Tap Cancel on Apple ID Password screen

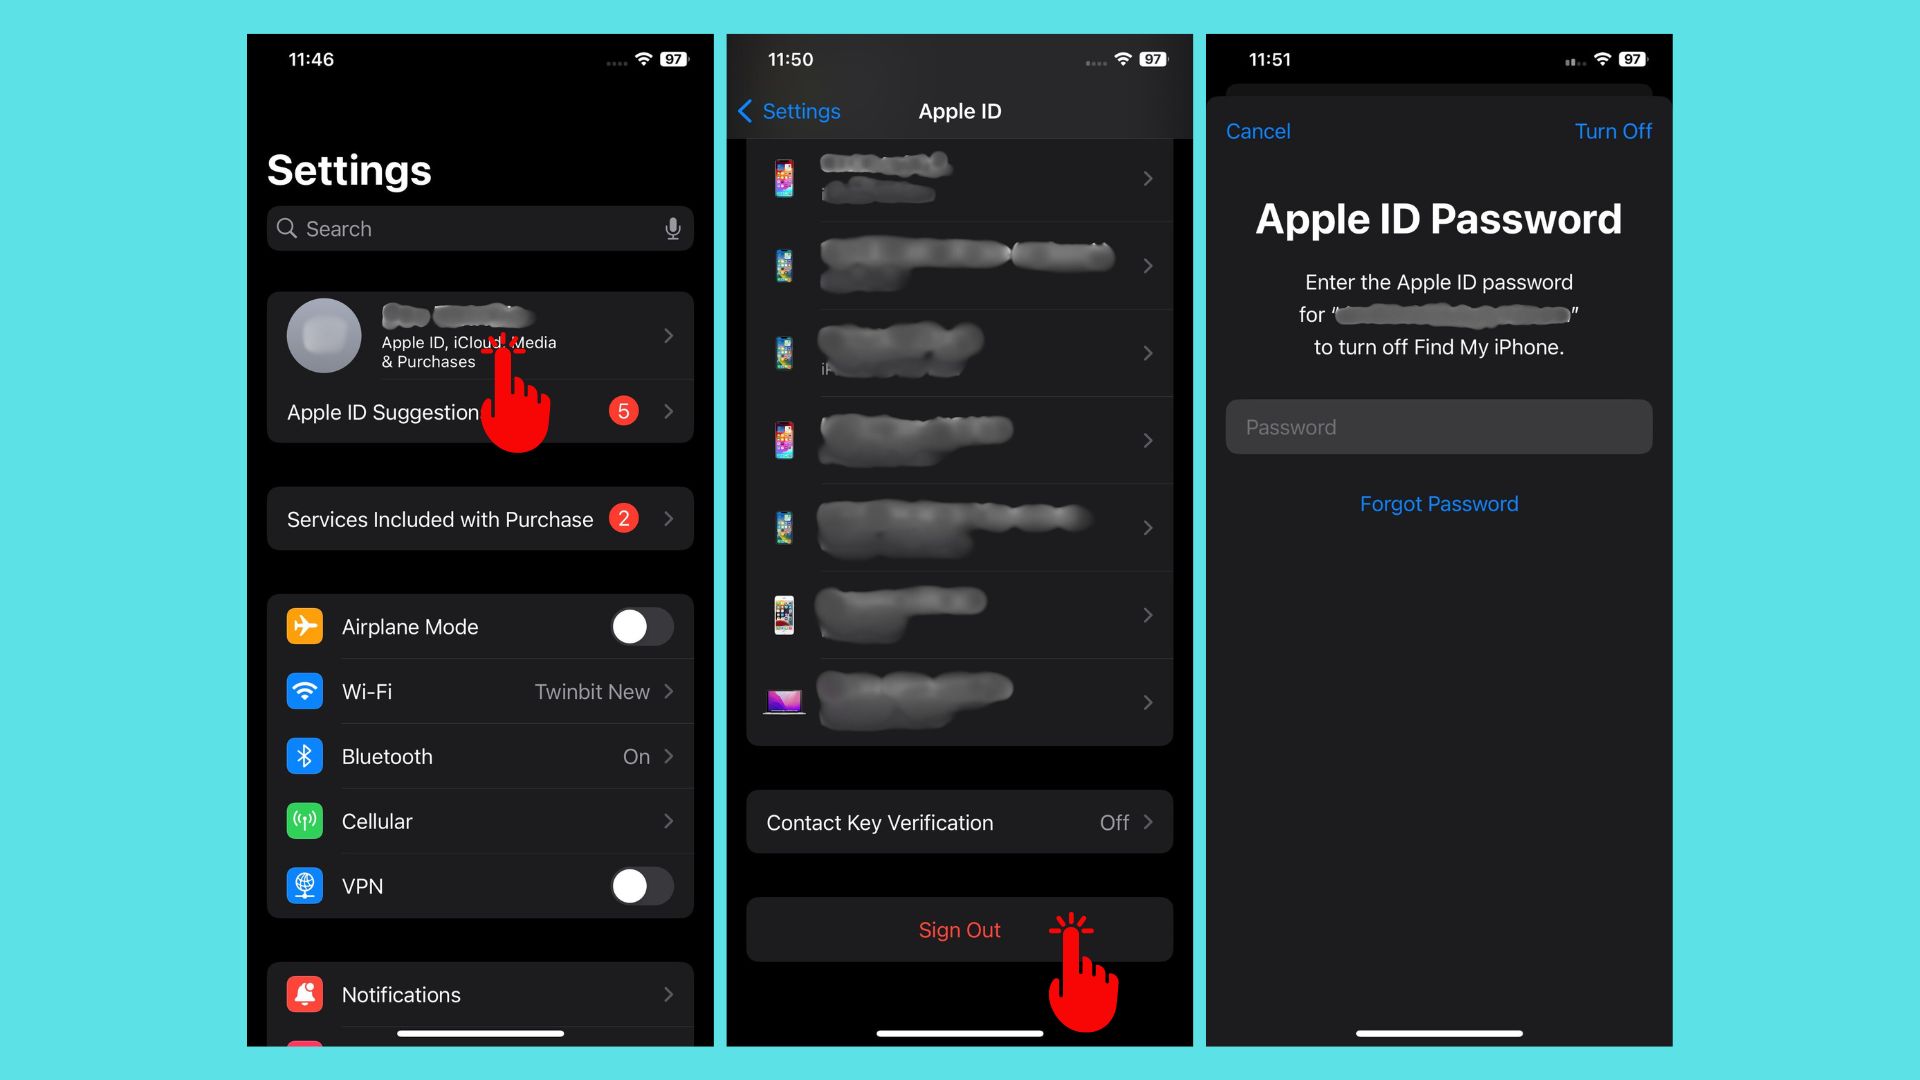tap(1257, 131)
